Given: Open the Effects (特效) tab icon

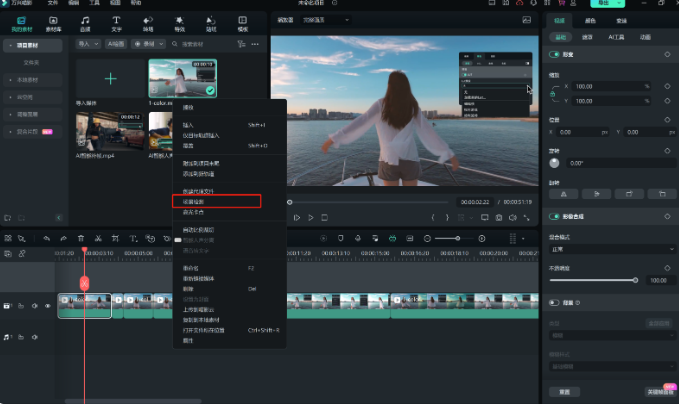Looking at the screenshot, I should tap(180, 22).
